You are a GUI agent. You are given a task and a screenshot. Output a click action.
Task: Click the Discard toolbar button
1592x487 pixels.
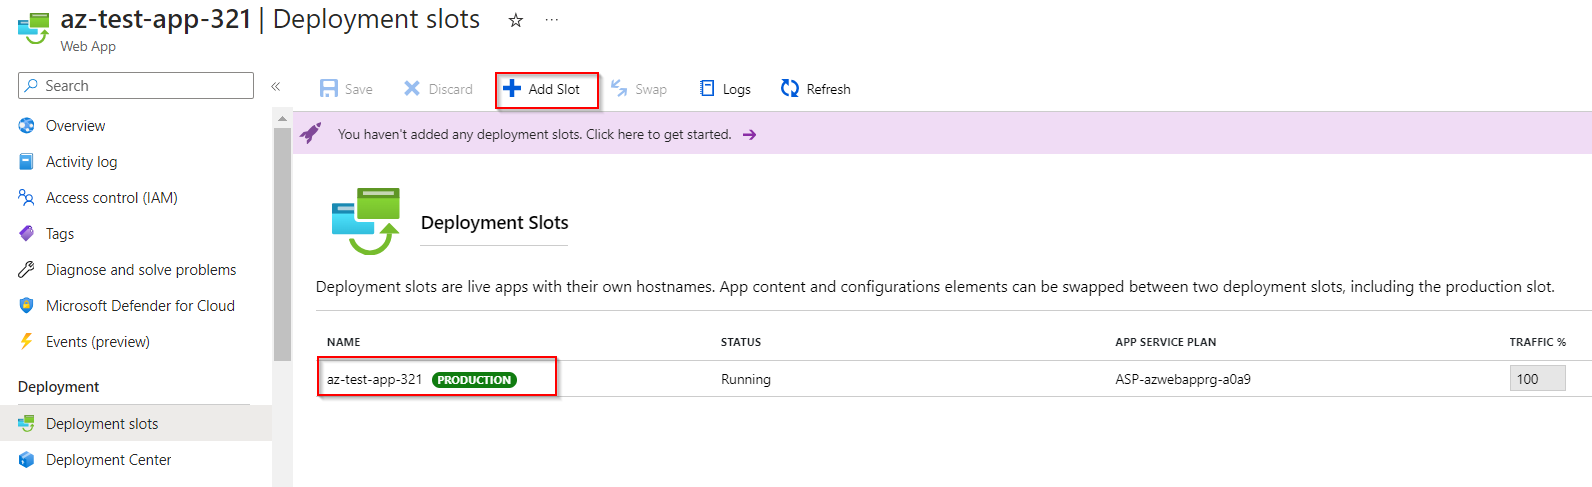pyautogui.click(x=438, y=89)
